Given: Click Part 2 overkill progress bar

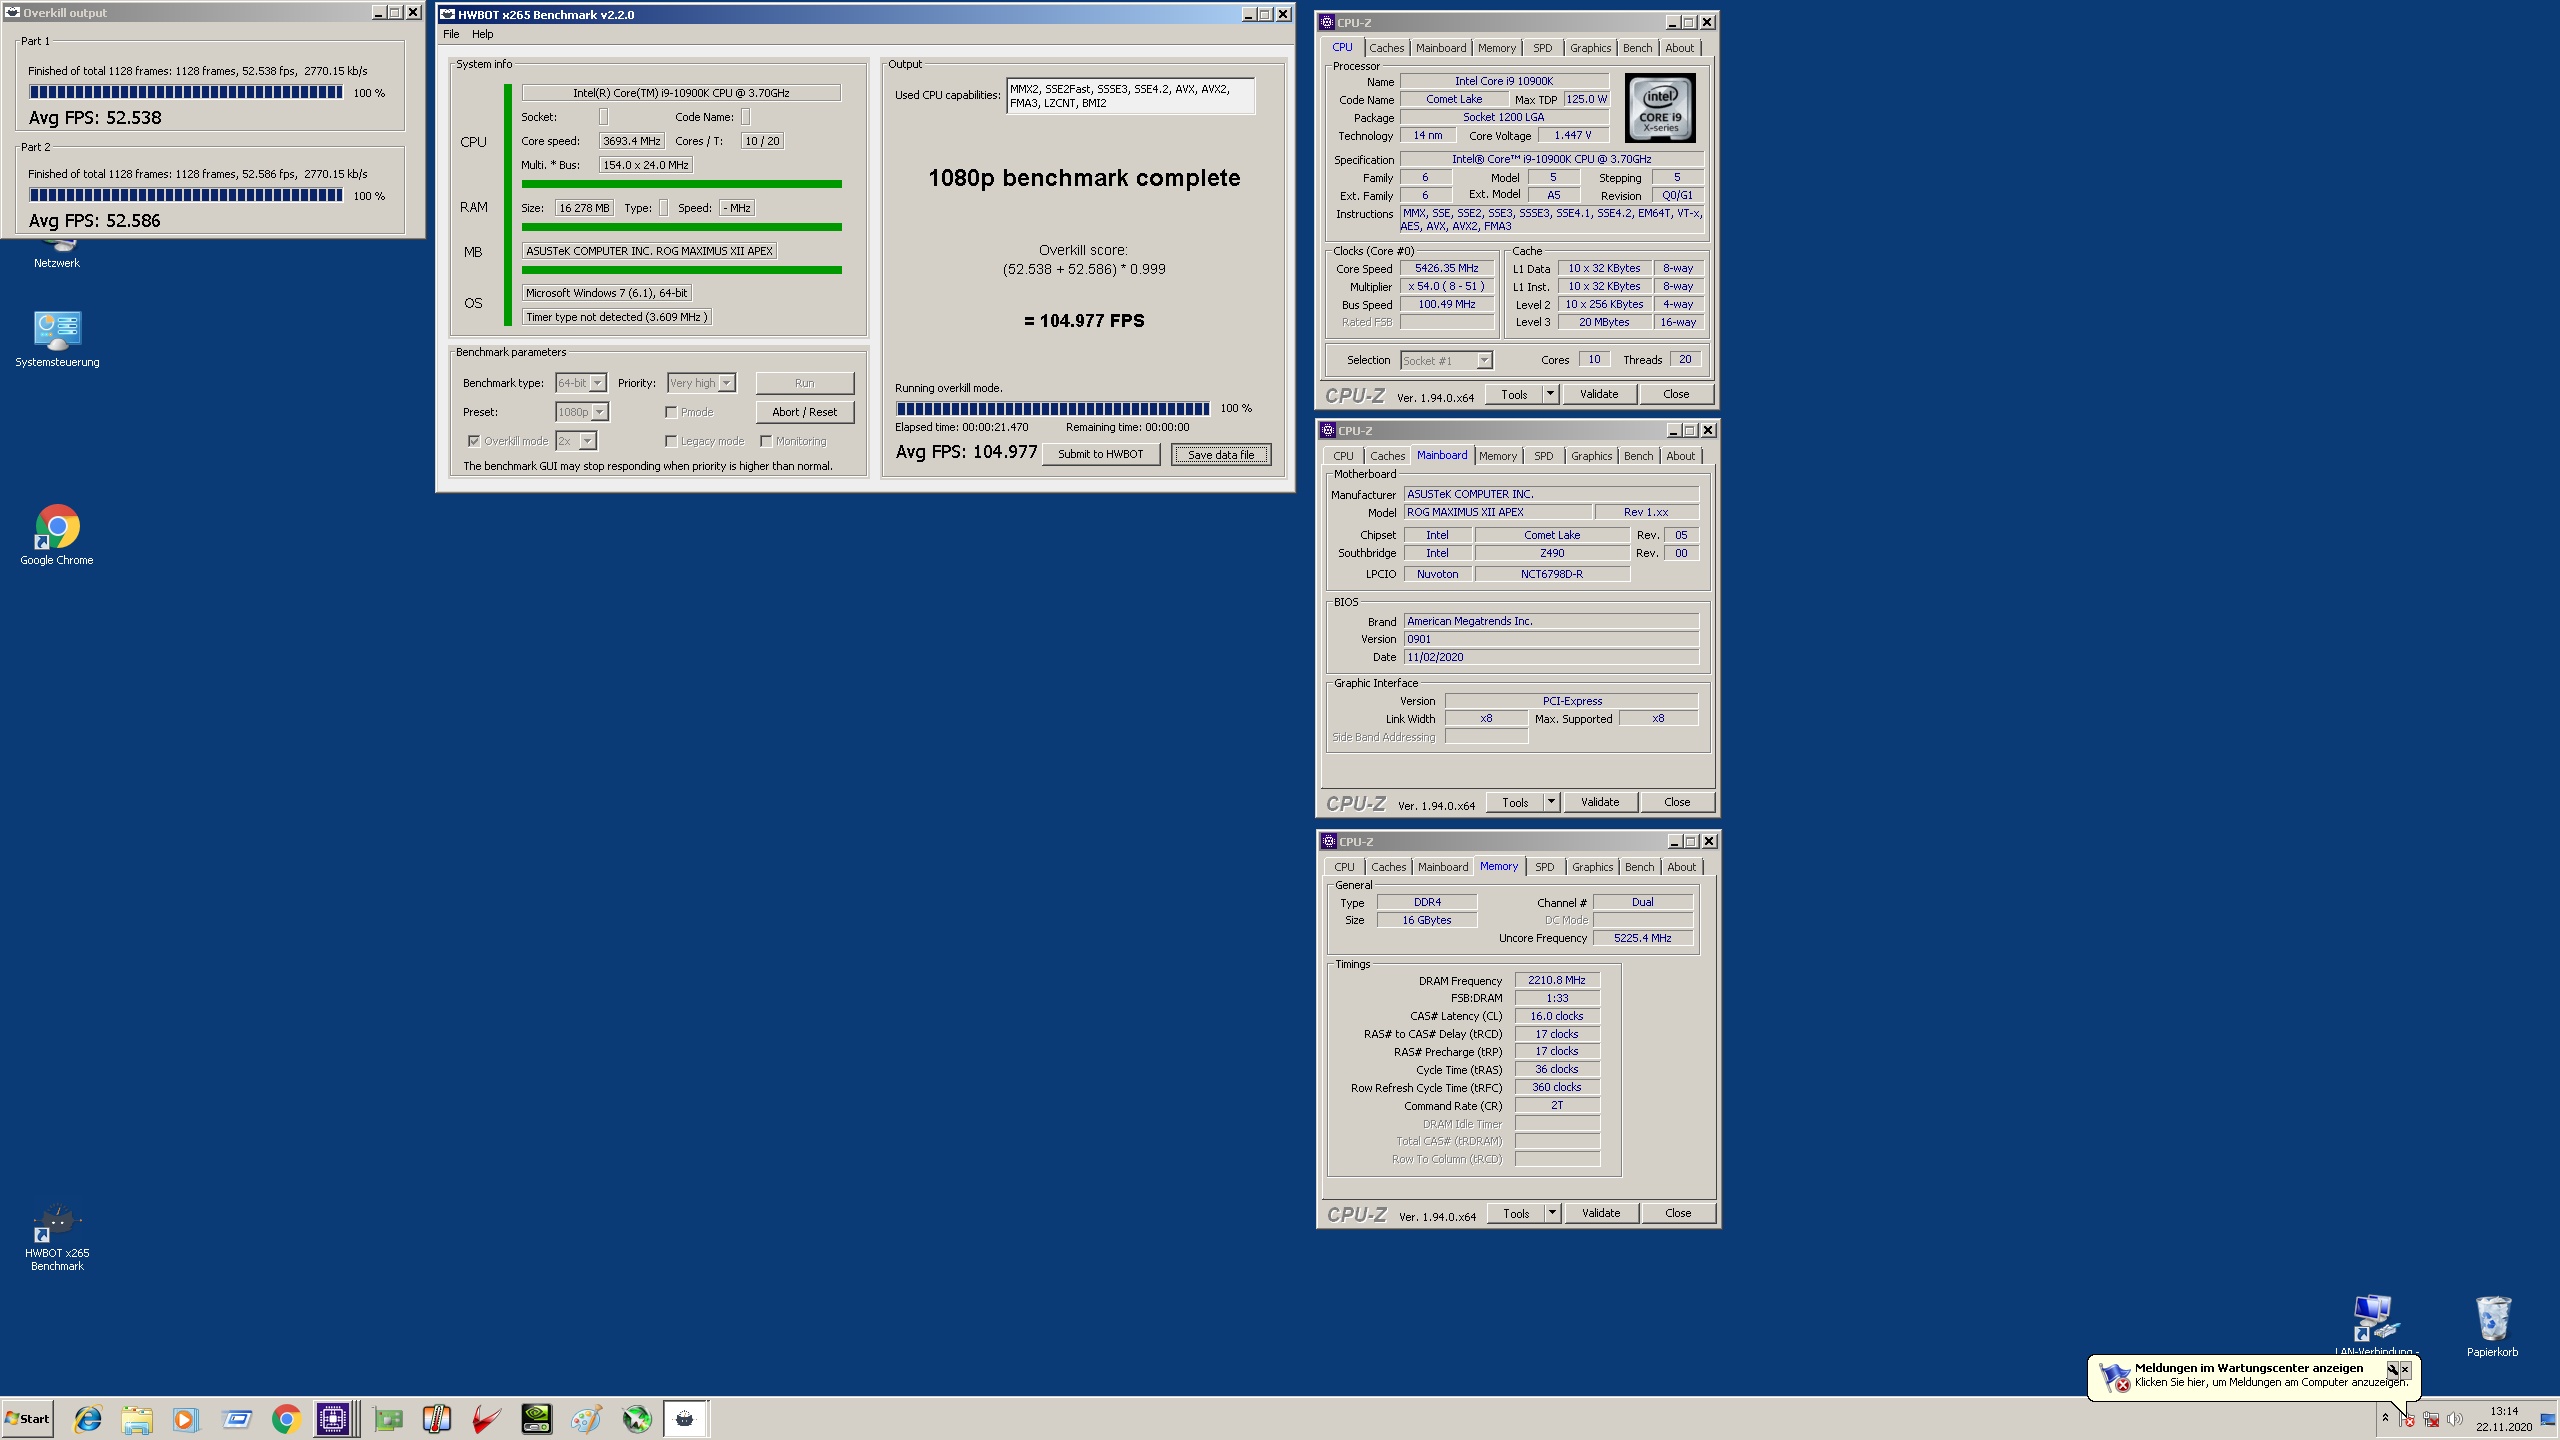Looking at the screenshot, I should click(186, 195).
